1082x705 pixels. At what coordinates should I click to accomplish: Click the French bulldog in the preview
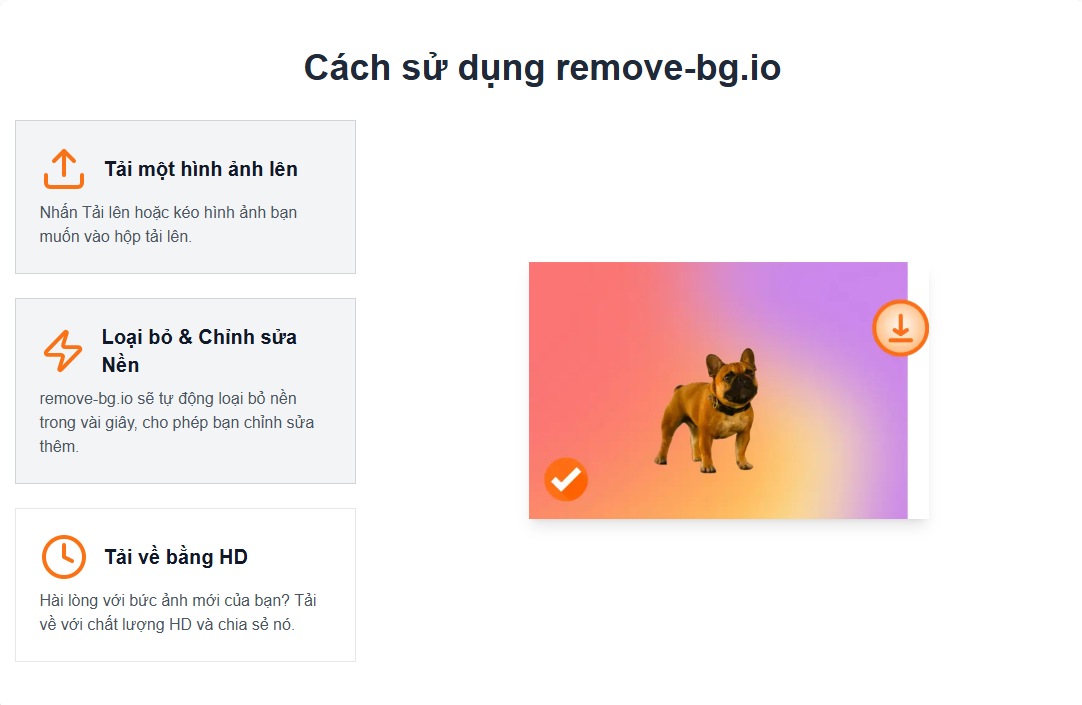coord(709,410)
